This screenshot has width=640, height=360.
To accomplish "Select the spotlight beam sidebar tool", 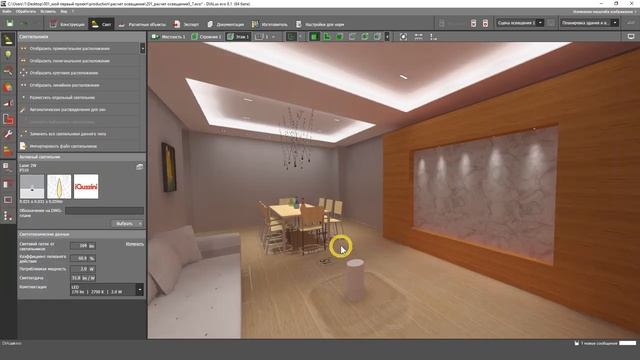I will pos(8,103).
